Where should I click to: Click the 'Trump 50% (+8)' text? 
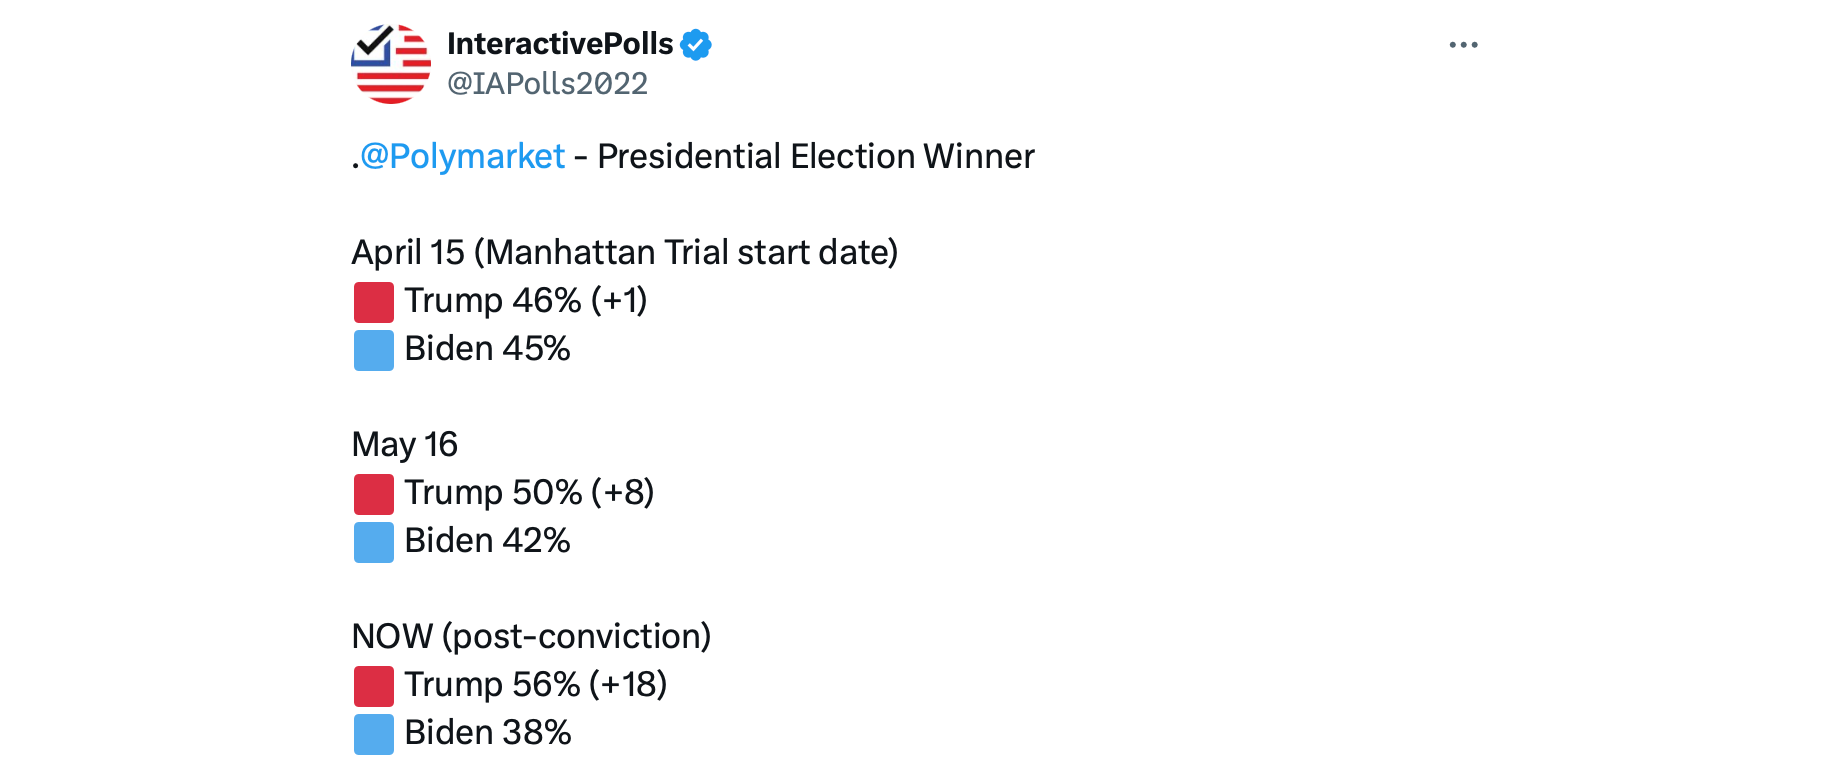[529, 493]
